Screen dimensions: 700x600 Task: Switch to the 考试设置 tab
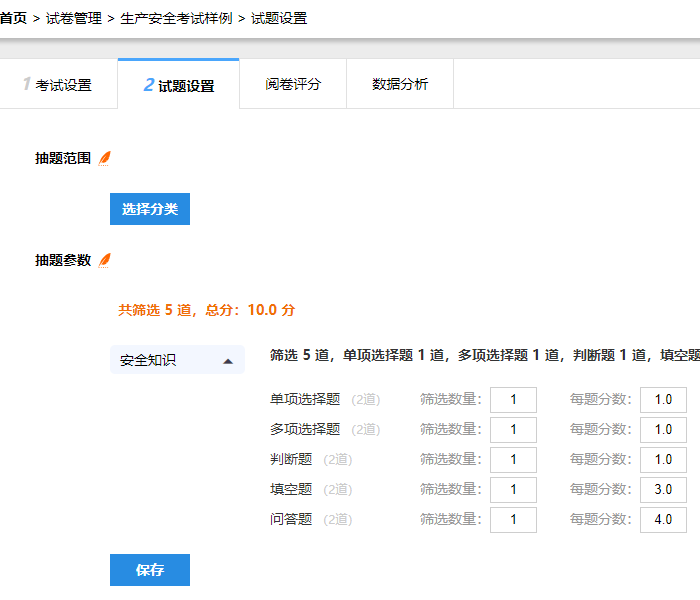click(x=58, y=84)
